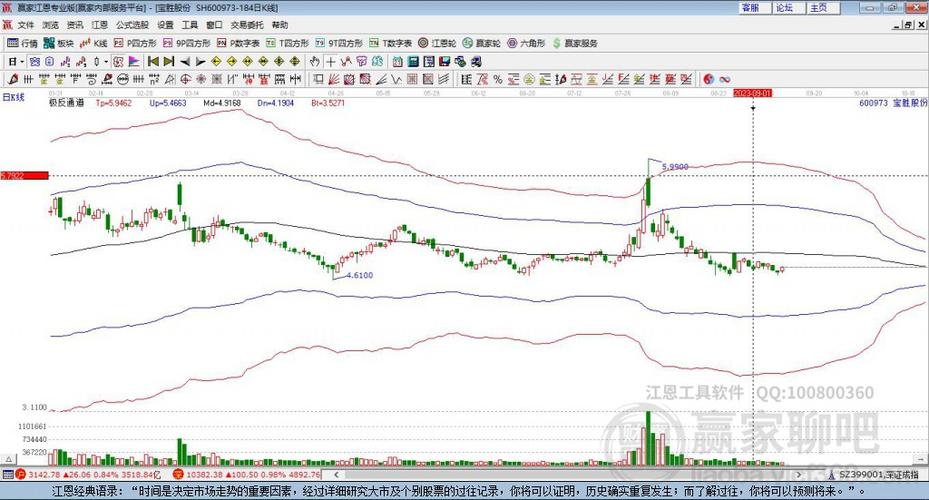The image size is (929, 500).
Task: Click the triangle beside the volume scale
Action: click(x=9, y=459)
